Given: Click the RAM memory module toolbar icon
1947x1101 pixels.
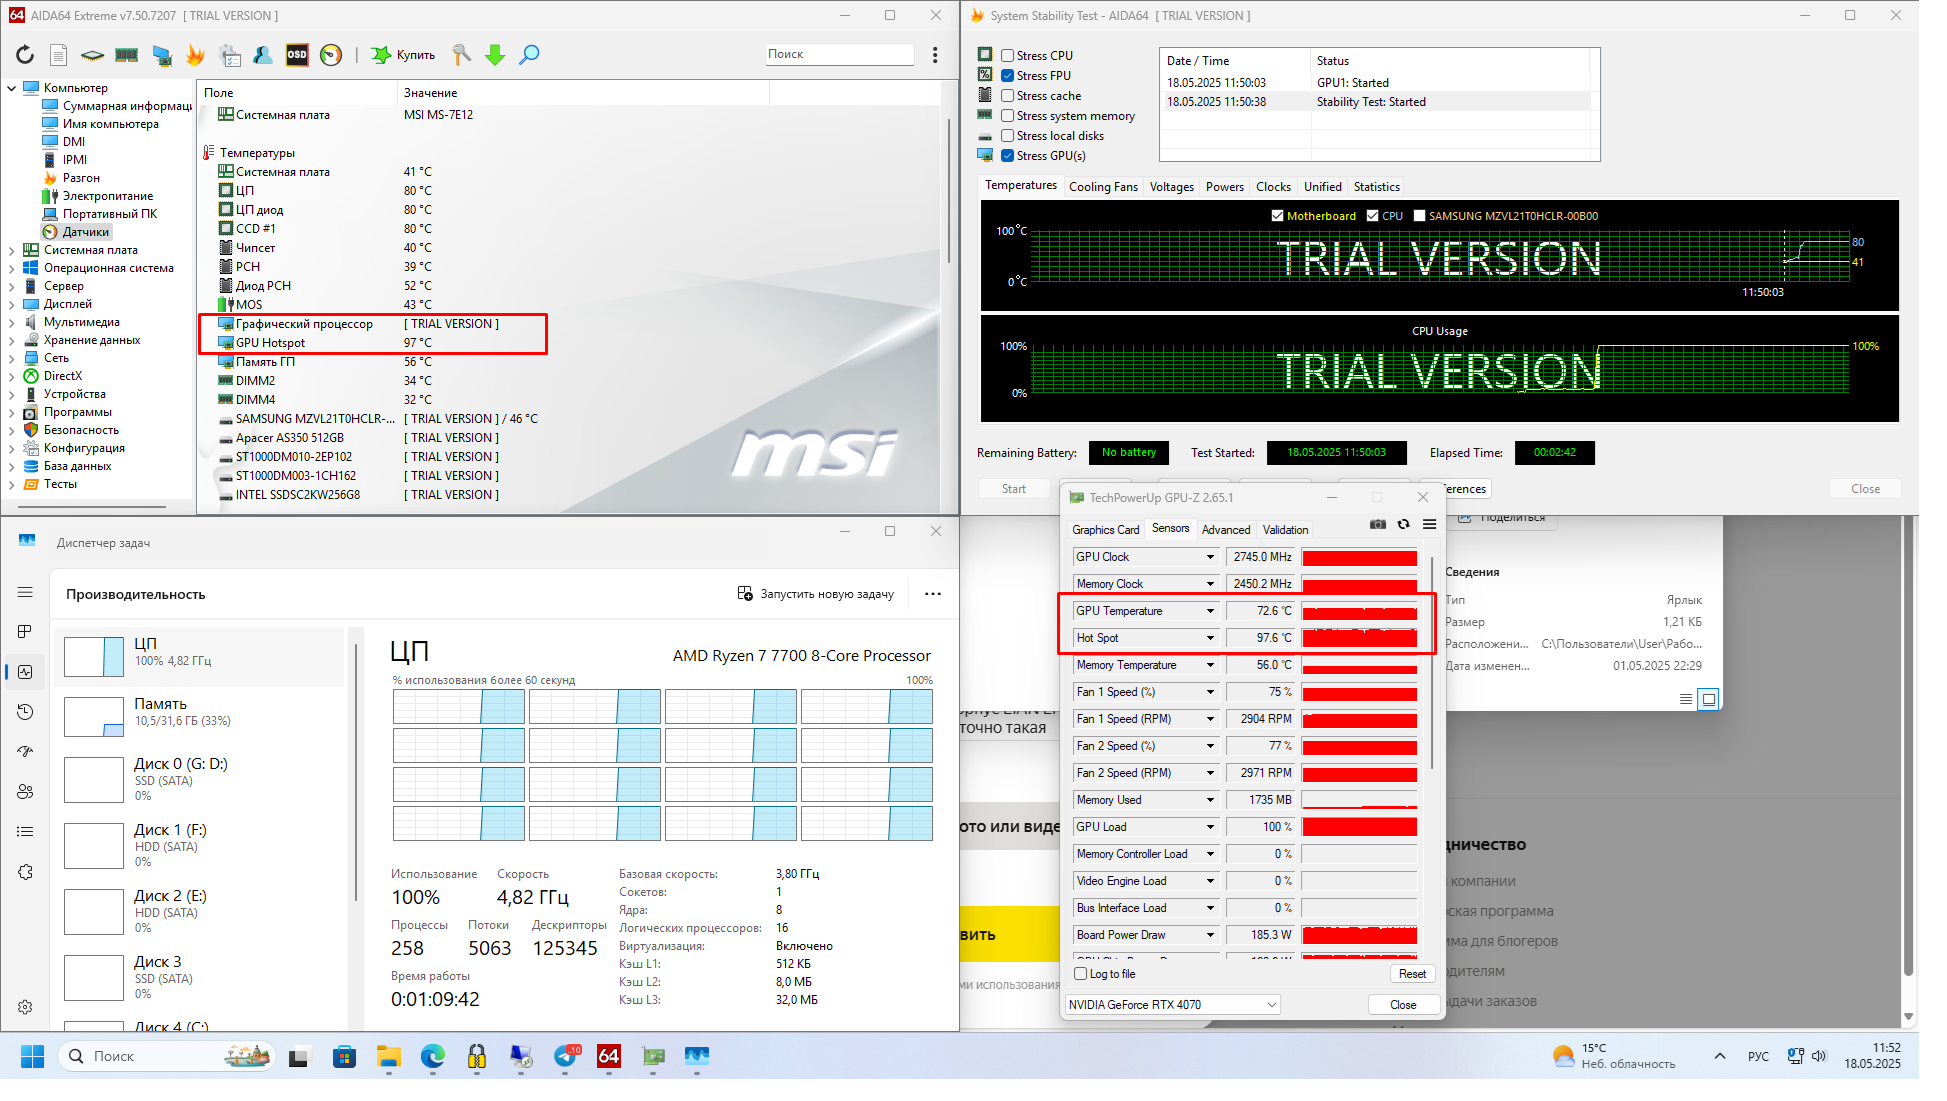Looking at the screenshot, I should pos(127,55).
